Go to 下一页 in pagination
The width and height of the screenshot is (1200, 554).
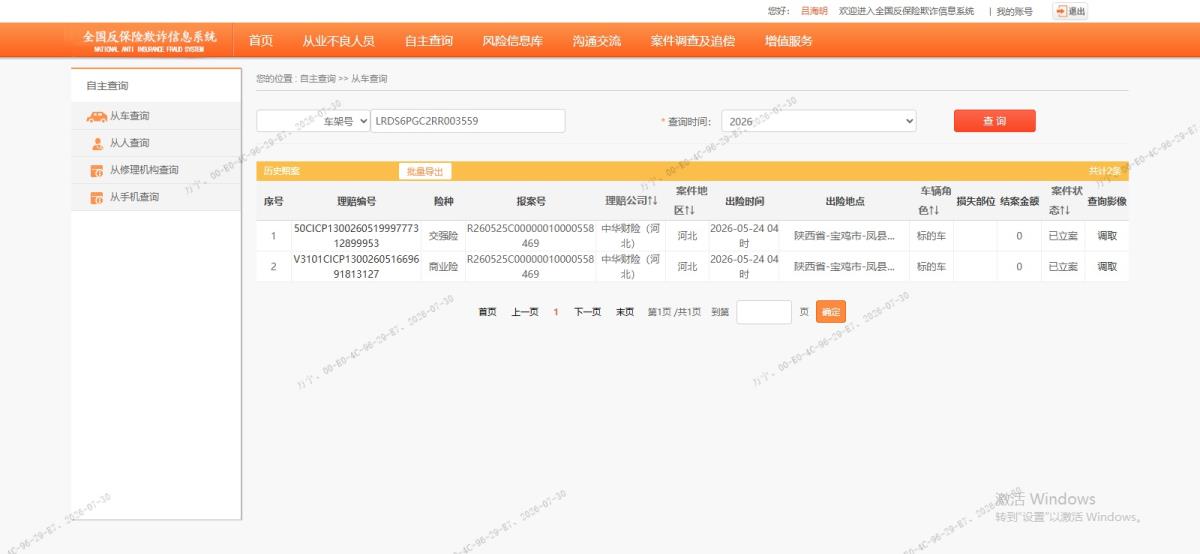pos(587,312)
